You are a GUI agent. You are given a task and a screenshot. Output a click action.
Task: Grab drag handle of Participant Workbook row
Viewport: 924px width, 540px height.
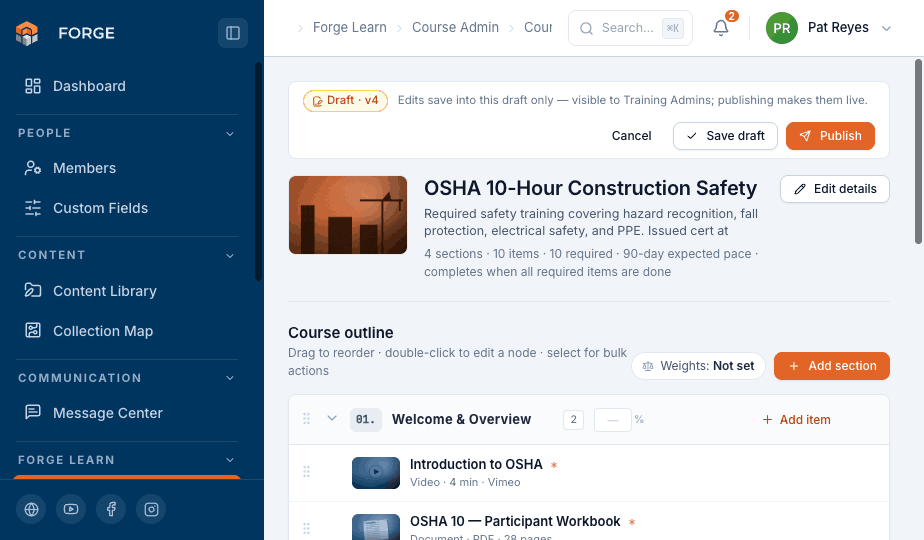coord(306,528)
